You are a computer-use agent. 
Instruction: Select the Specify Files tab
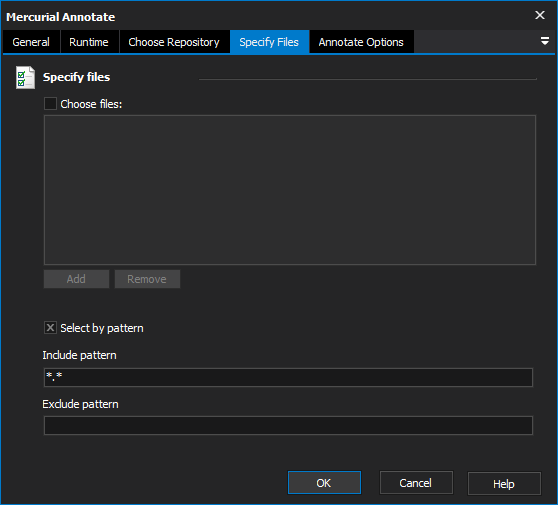point(269,42)
